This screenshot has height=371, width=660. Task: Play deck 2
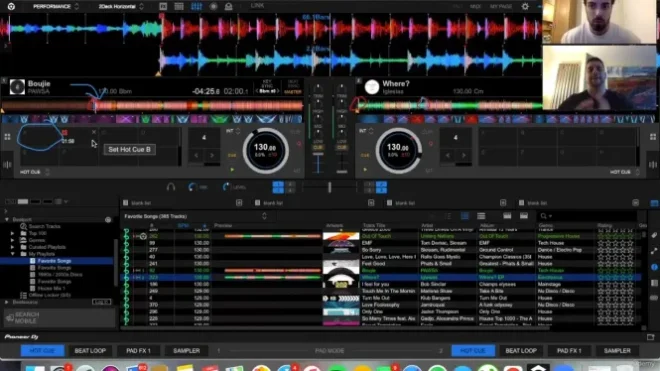coord(365,170)
